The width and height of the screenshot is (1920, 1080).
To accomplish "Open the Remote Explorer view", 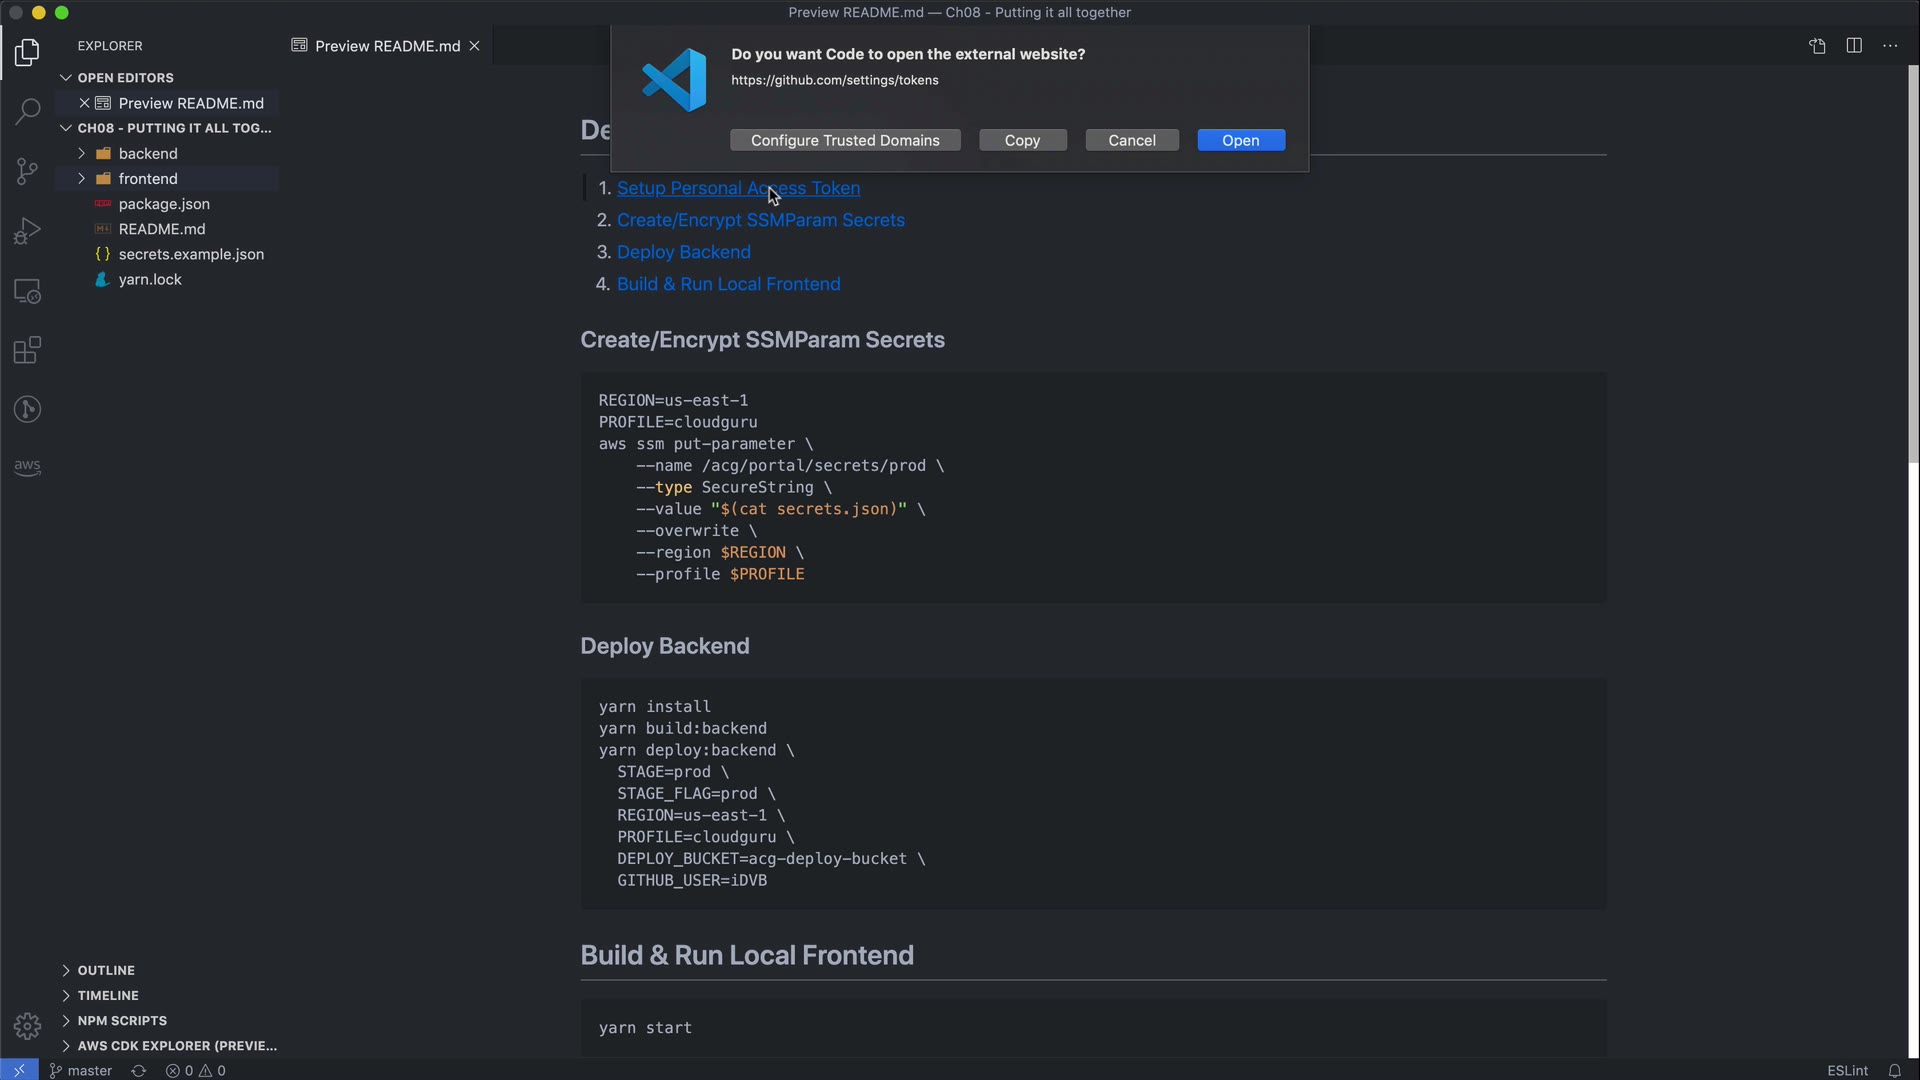I will pos(27,291).
